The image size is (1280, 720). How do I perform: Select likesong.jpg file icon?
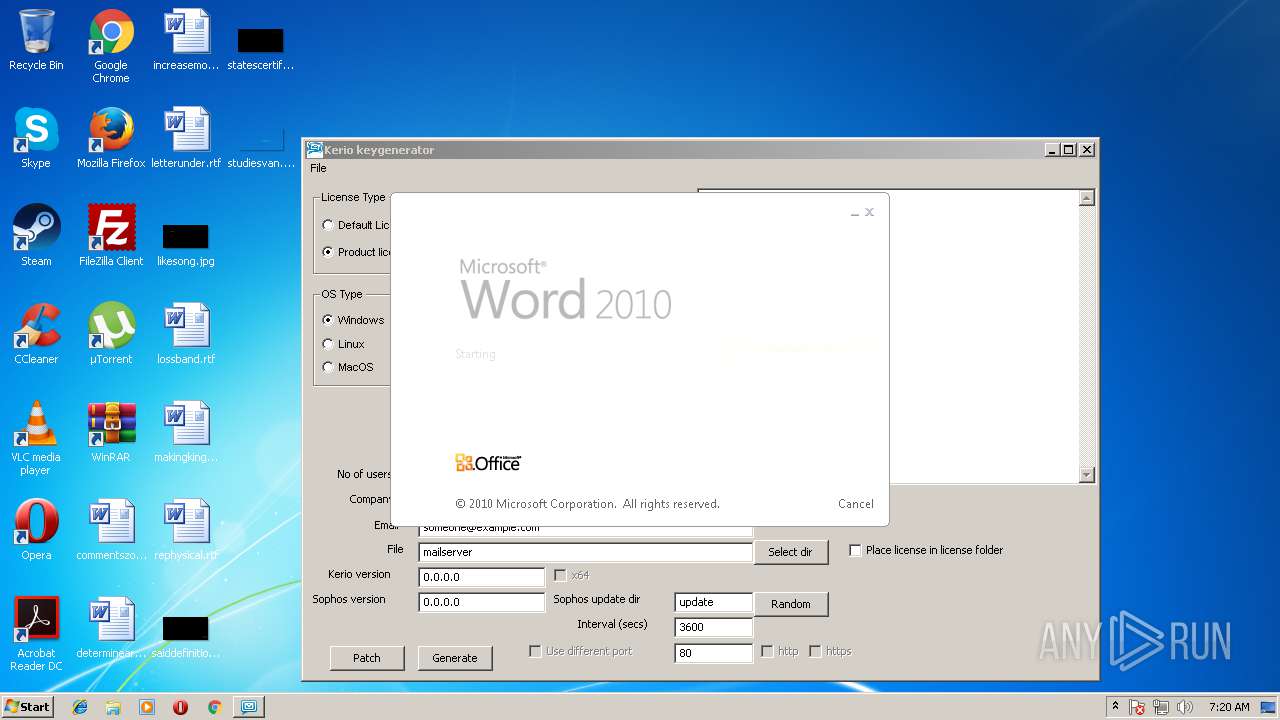tap(186, 245)
